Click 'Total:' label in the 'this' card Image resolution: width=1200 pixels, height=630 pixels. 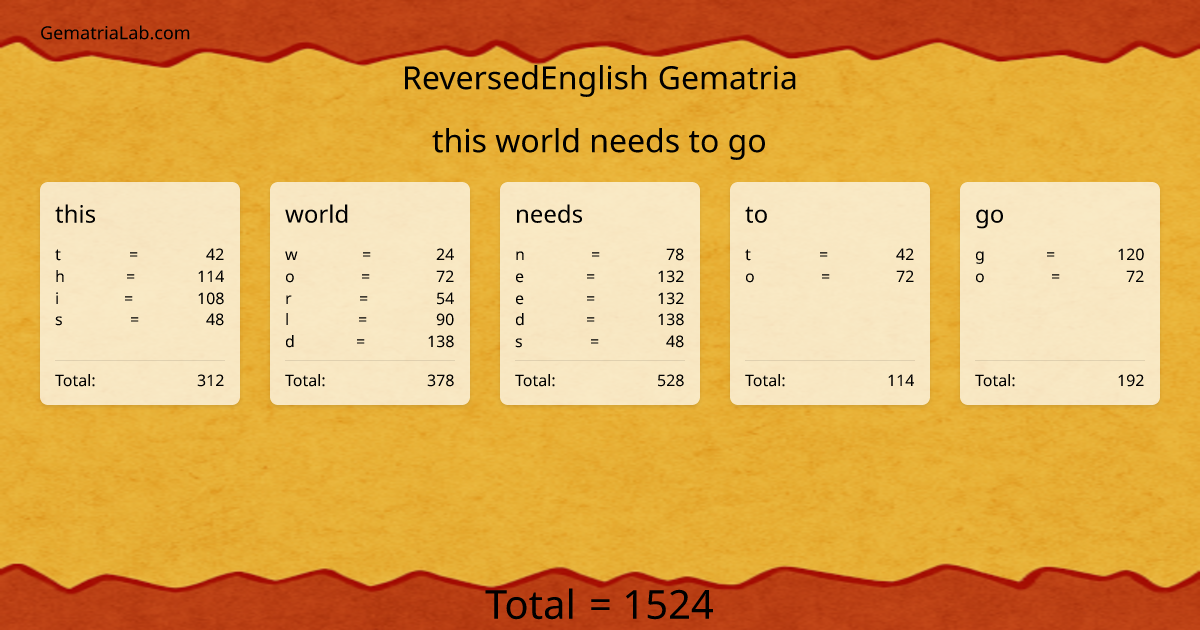pos(75,380)
